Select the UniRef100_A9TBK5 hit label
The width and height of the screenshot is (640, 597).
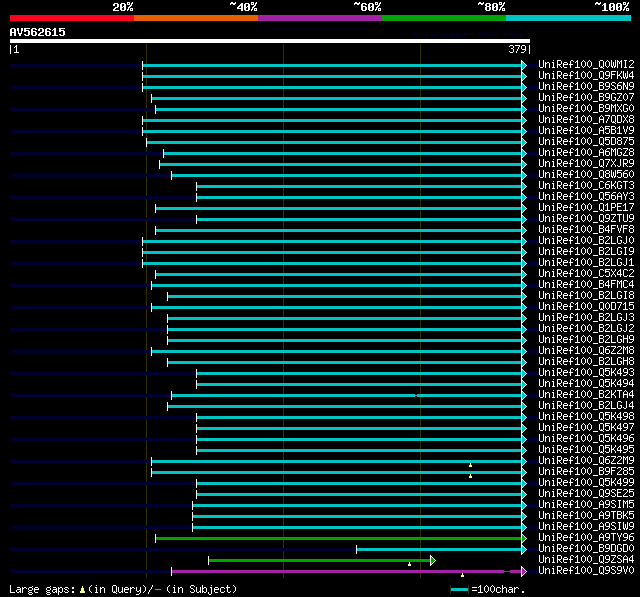pos(586,516)
